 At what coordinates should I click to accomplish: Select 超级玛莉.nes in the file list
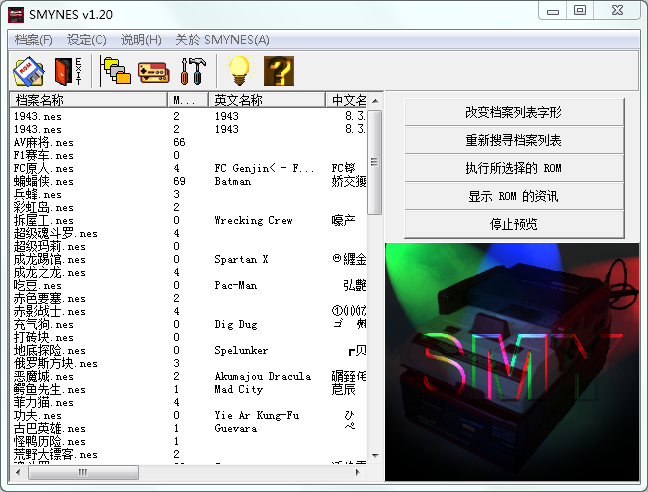(x=50, y=246)
